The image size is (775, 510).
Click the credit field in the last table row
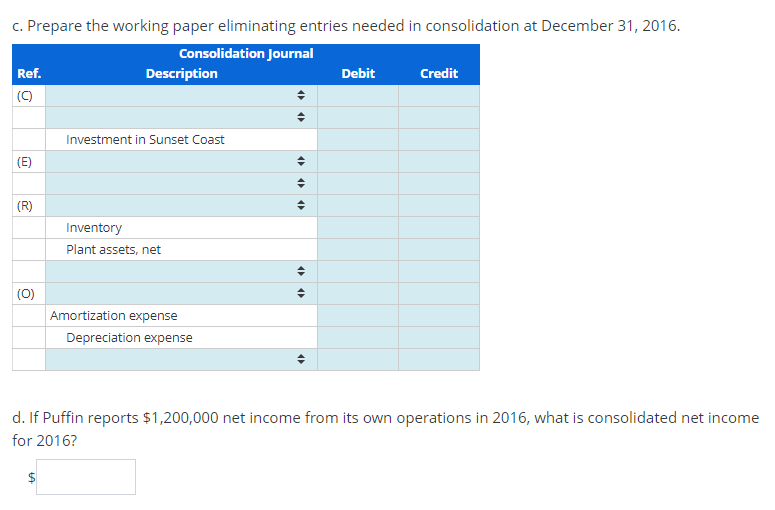tap(439, 360)
